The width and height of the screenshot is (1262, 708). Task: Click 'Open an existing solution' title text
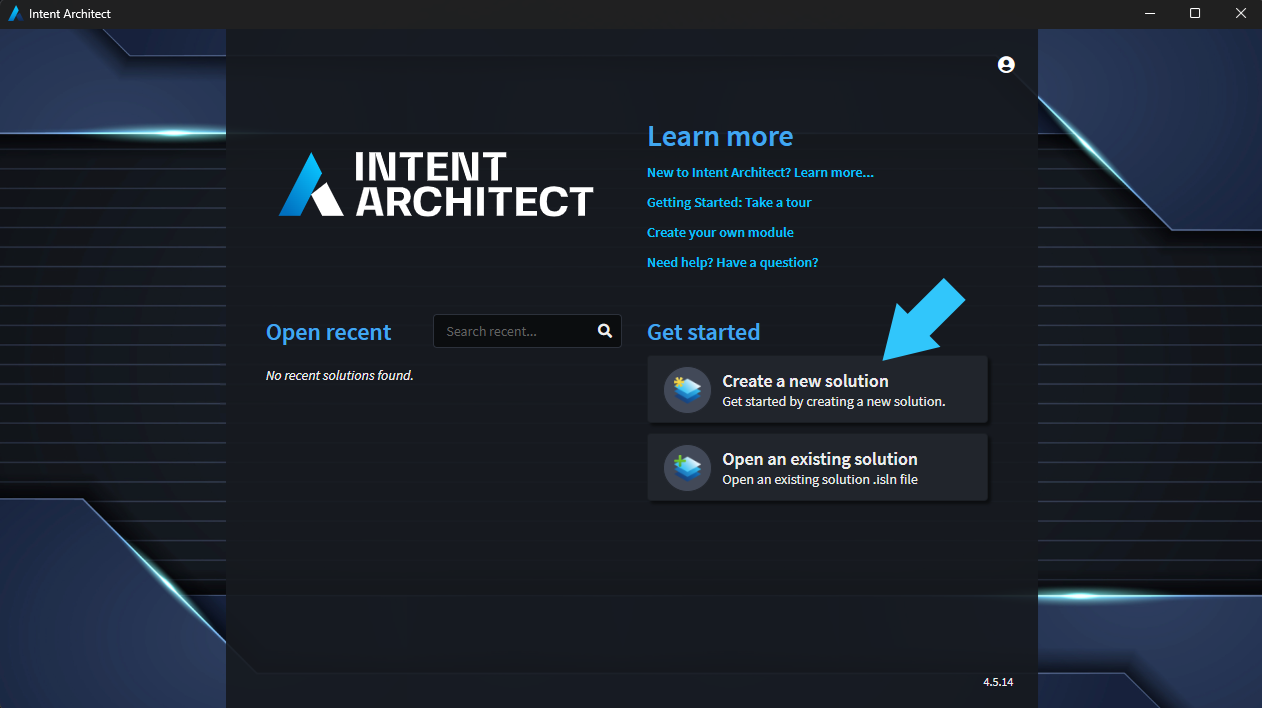pos(820,459)
